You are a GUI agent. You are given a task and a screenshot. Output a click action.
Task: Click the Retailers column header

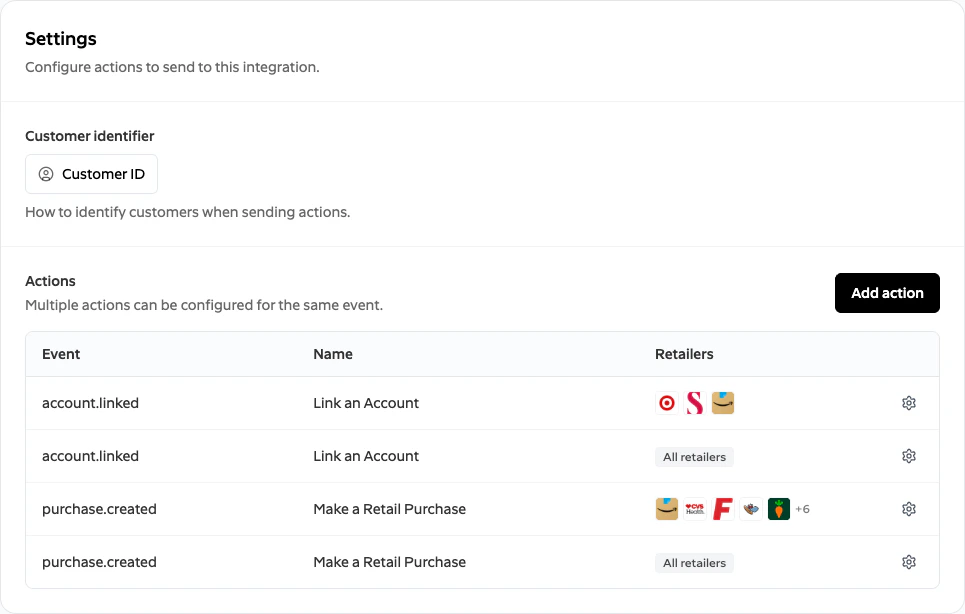click(x=684, y=354)
